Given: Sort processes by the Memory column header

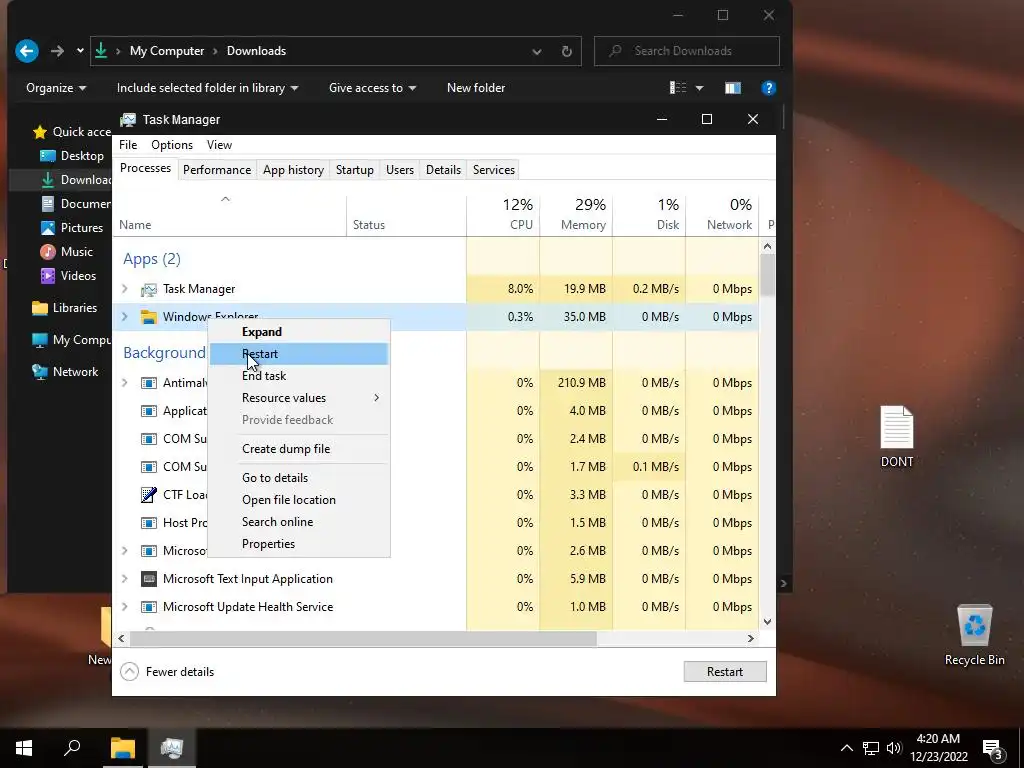Looking at the screenshot, I should (x=576, y=215).
